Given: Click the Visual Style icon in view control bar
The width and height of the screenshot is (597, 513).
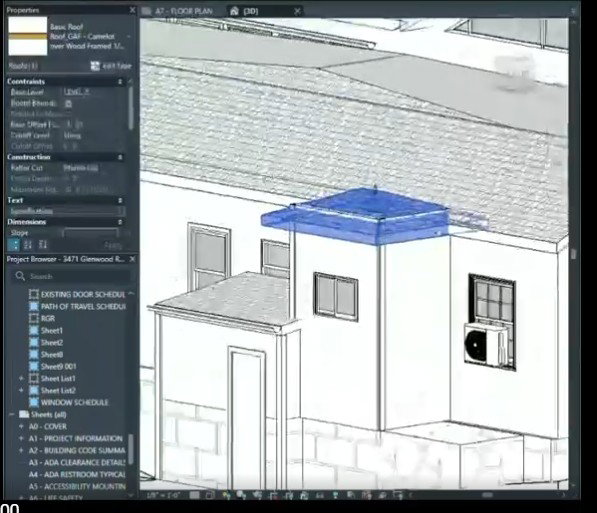Looking at the screenshot, I should tap(210, 495).
